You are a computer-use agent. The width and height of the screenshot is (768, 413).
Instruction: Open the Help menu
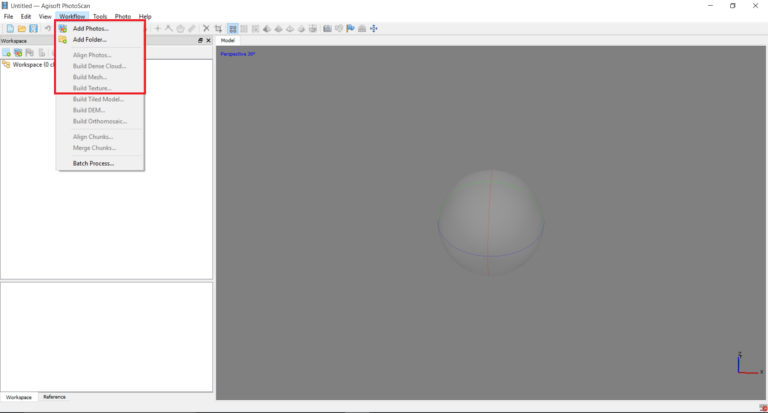click(x=145, y=17)
